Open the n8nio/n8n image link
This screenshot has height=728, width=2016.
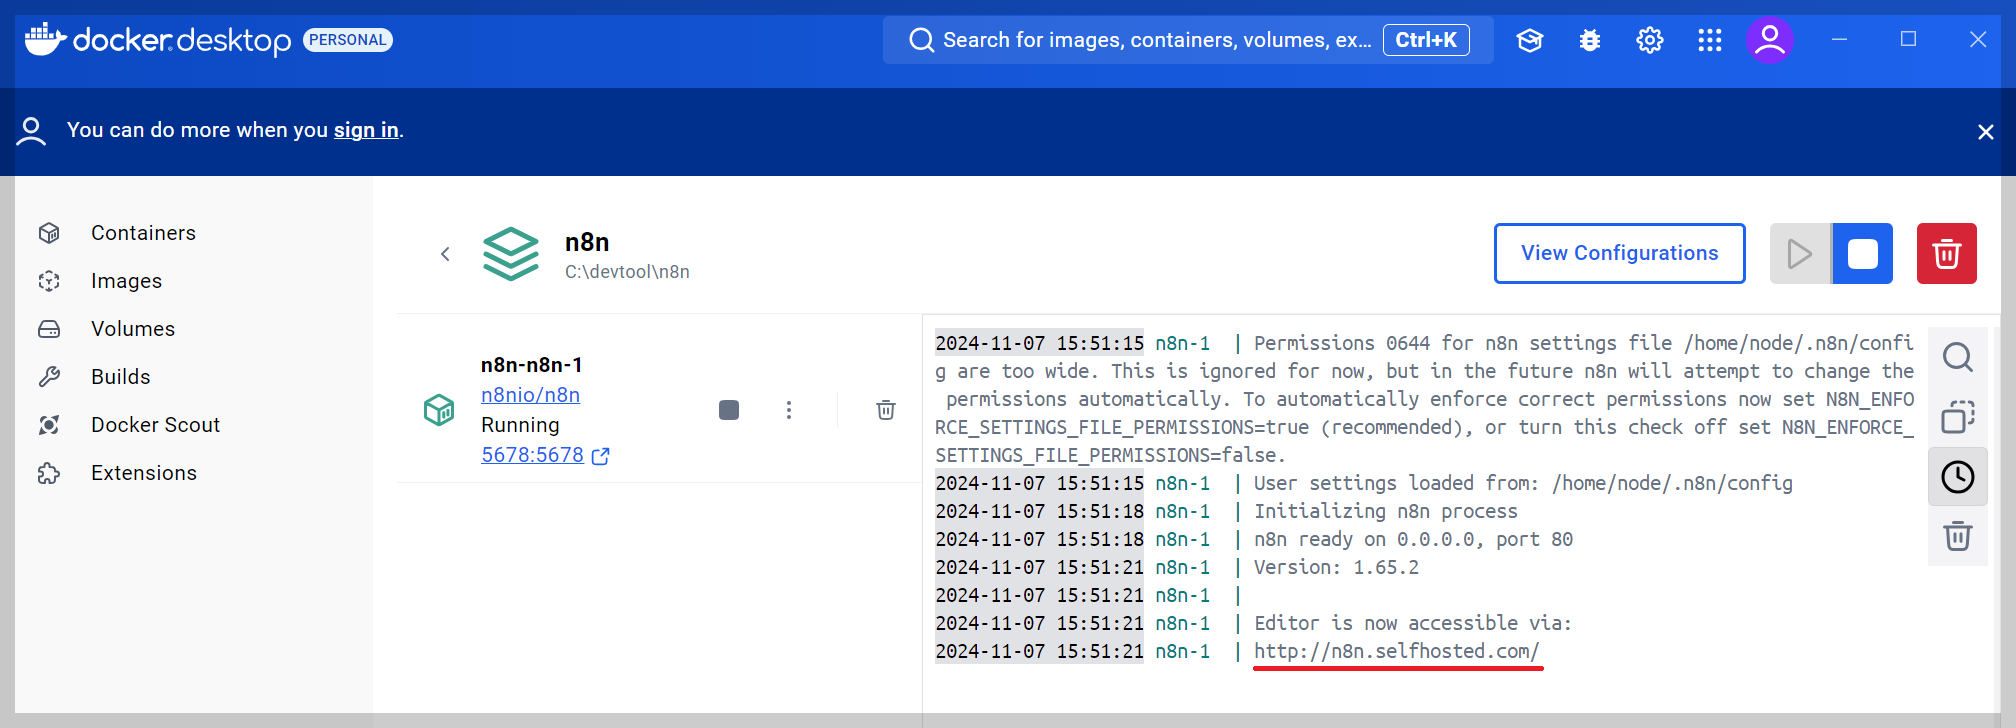coord(531,395)
